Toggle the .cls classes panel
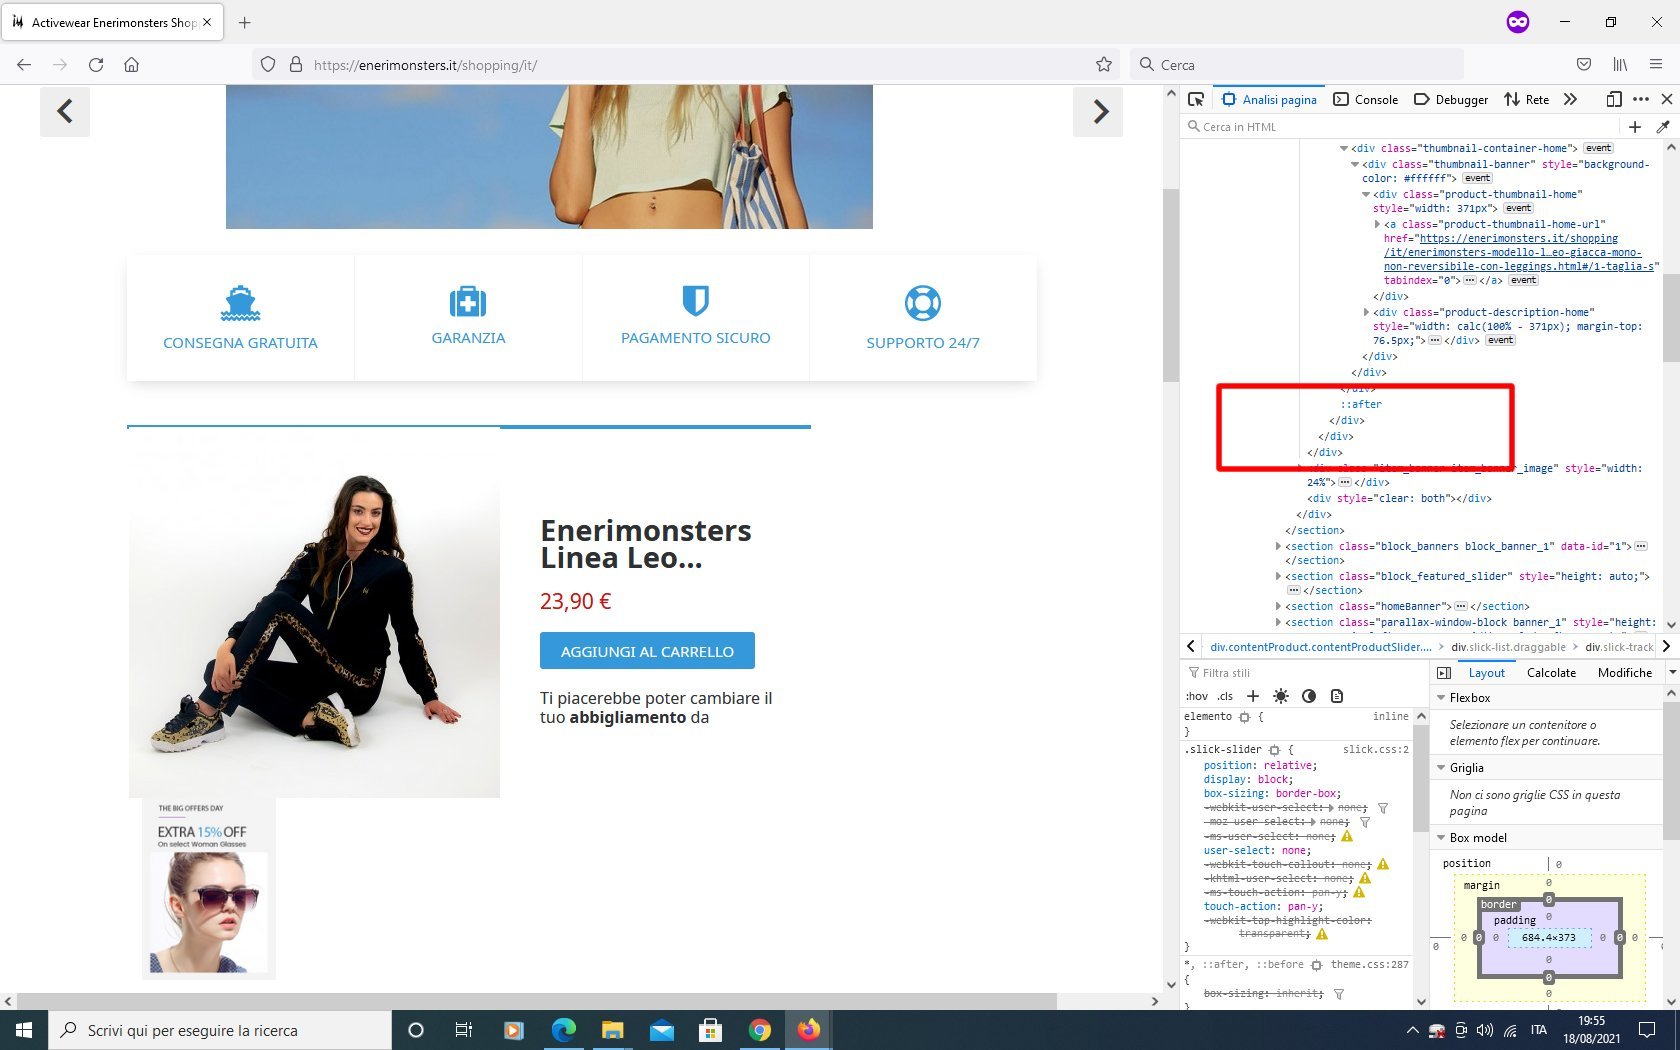This screenshot has width=1680, height=1050. pos(1225,696)
